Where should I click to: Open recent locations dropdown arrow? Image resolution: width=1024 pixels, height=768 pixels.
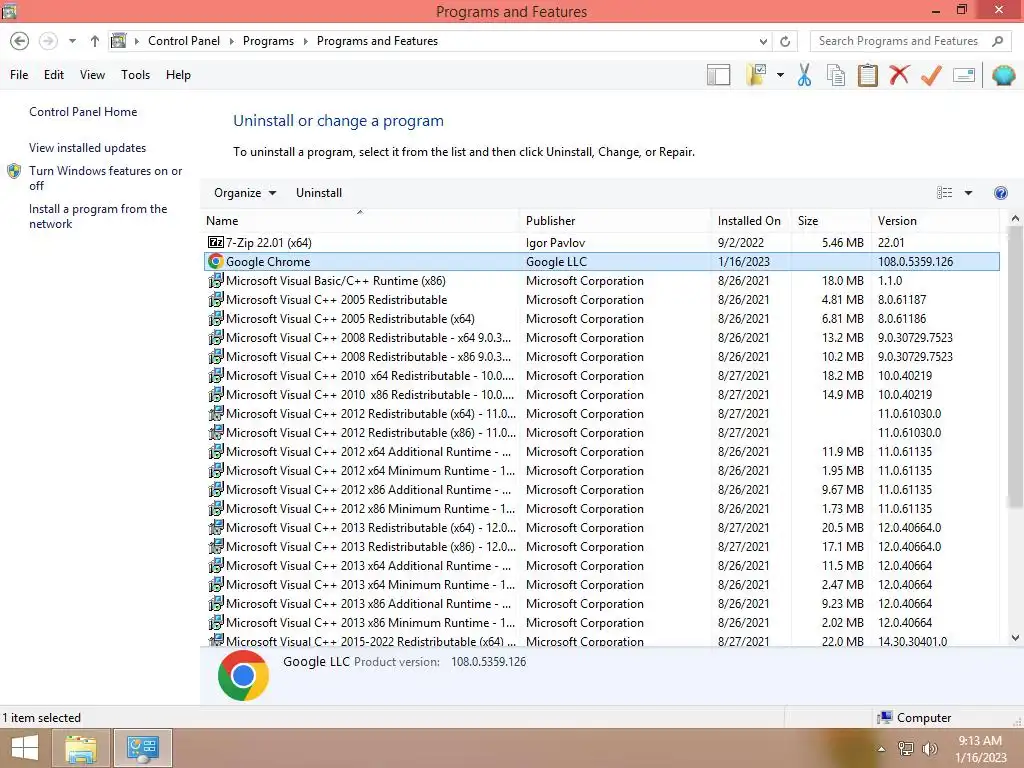click(72, 41)
